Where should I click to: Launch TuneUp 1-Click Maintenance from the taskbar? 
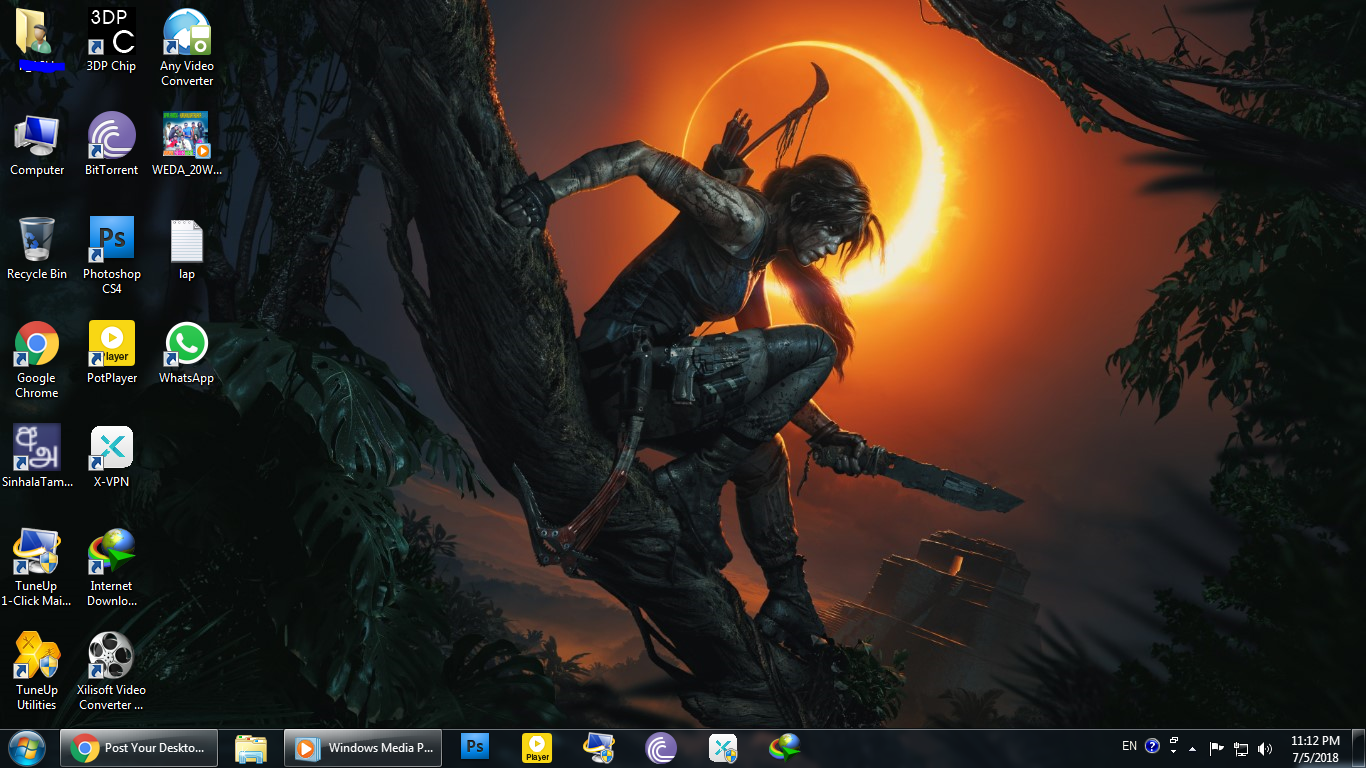(x=599, y=748)
